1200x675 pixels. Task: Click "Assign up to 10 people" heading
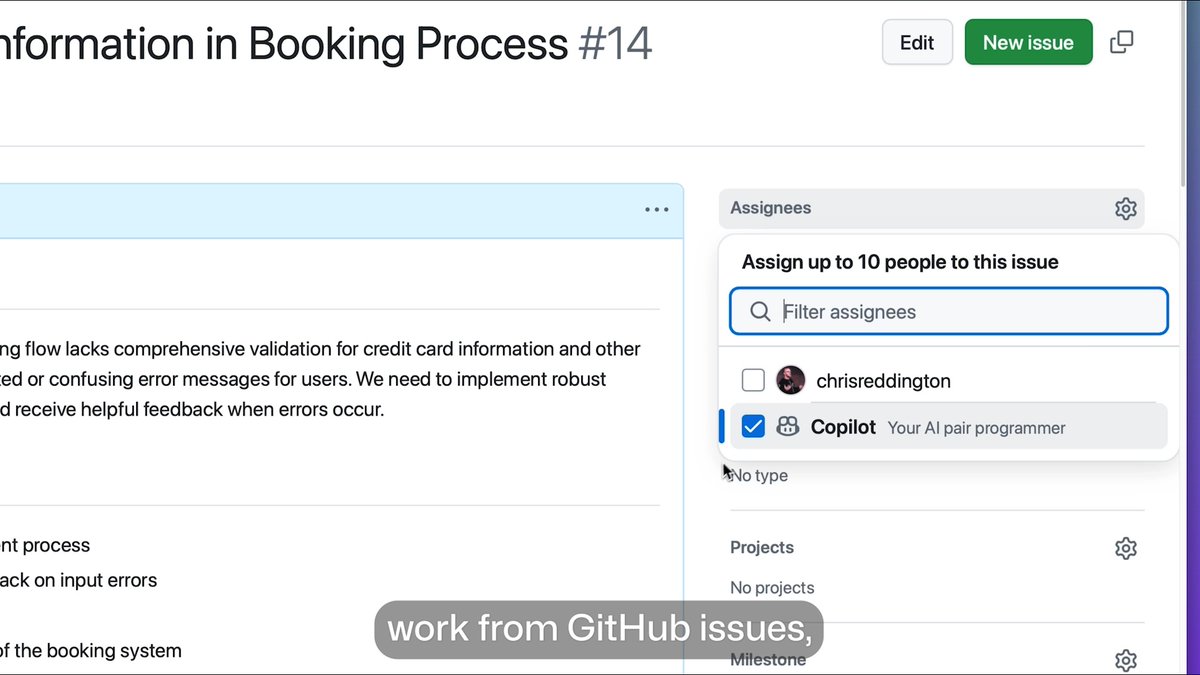[x=900, y=262]
